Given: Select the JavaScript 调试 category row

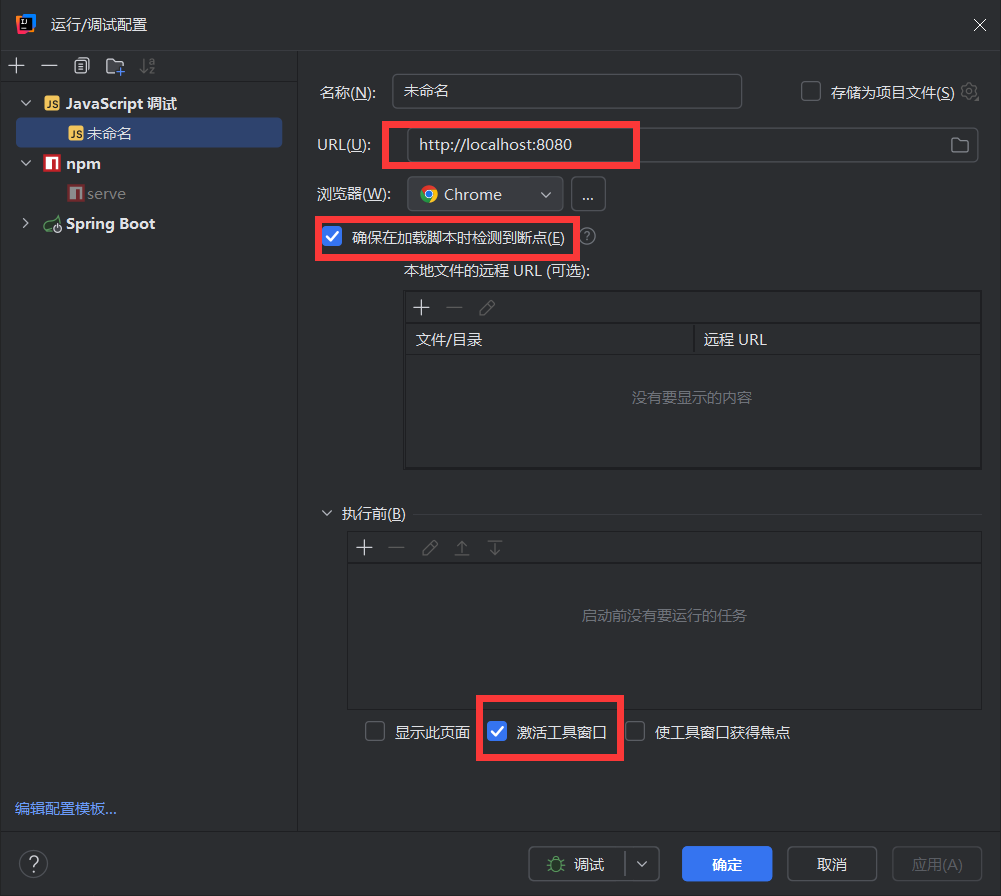Looking at the screenshot, I should [149, 103].
